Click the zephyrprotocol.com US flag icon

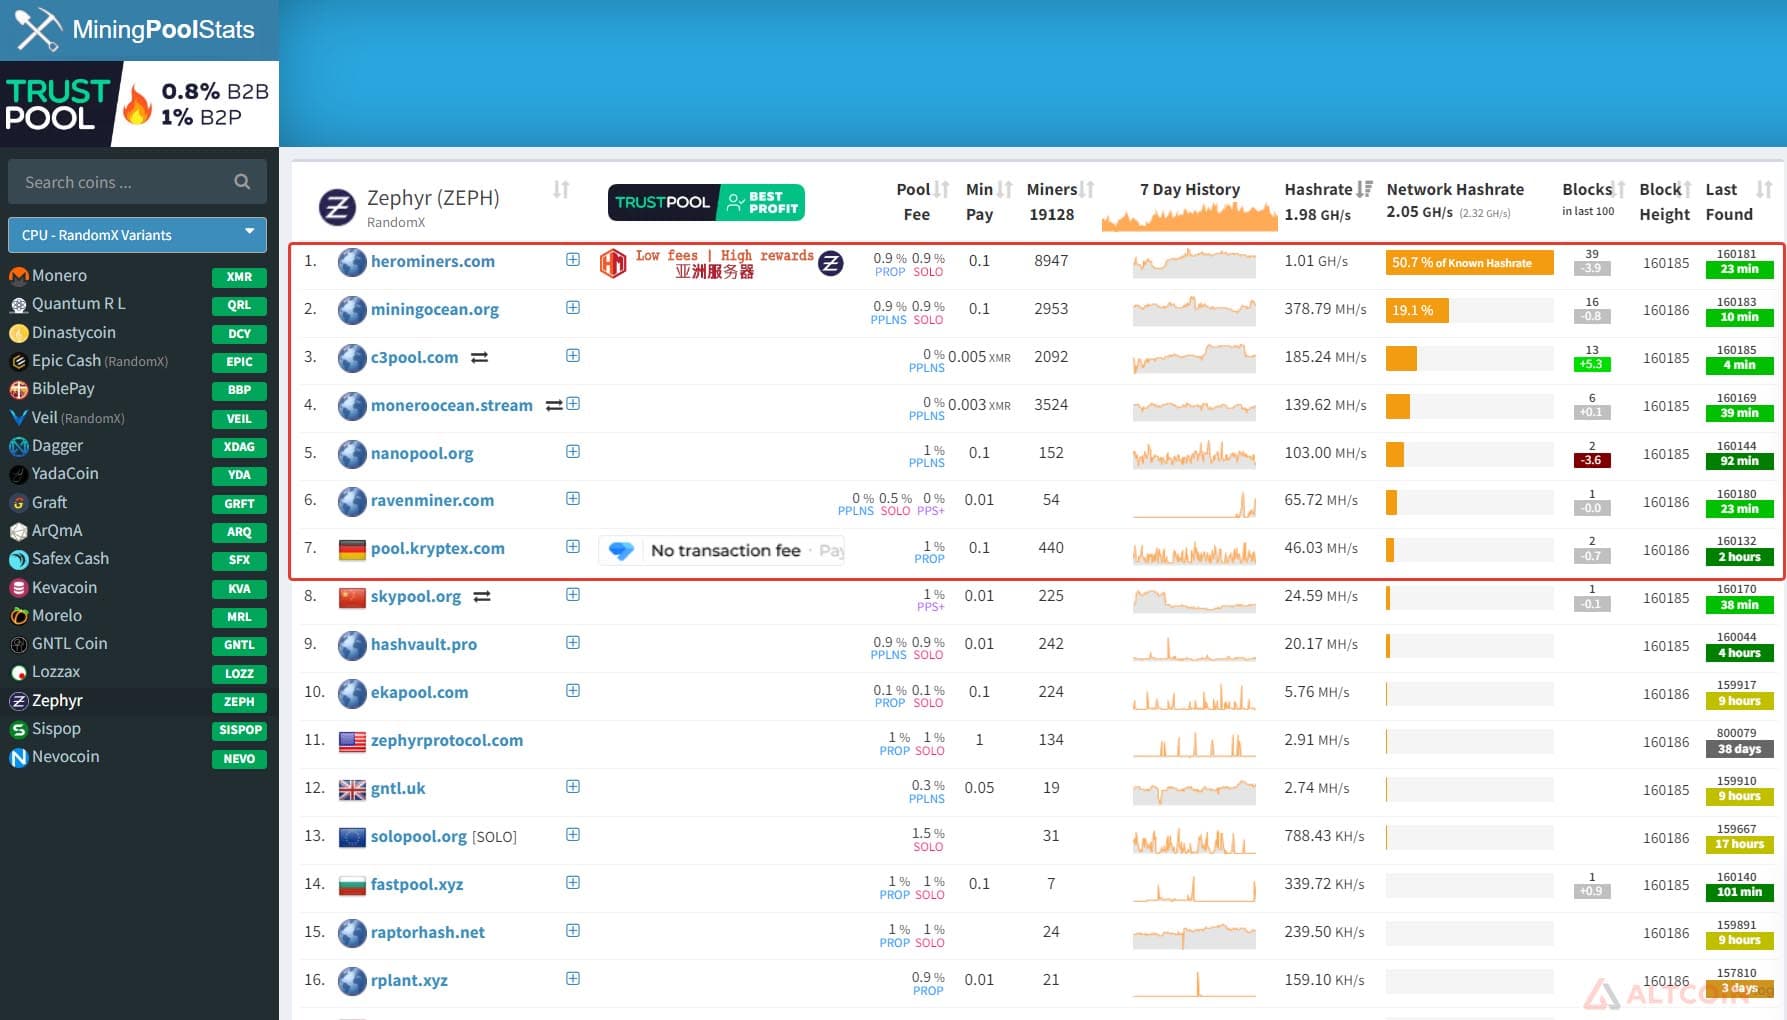coord(352,741)
